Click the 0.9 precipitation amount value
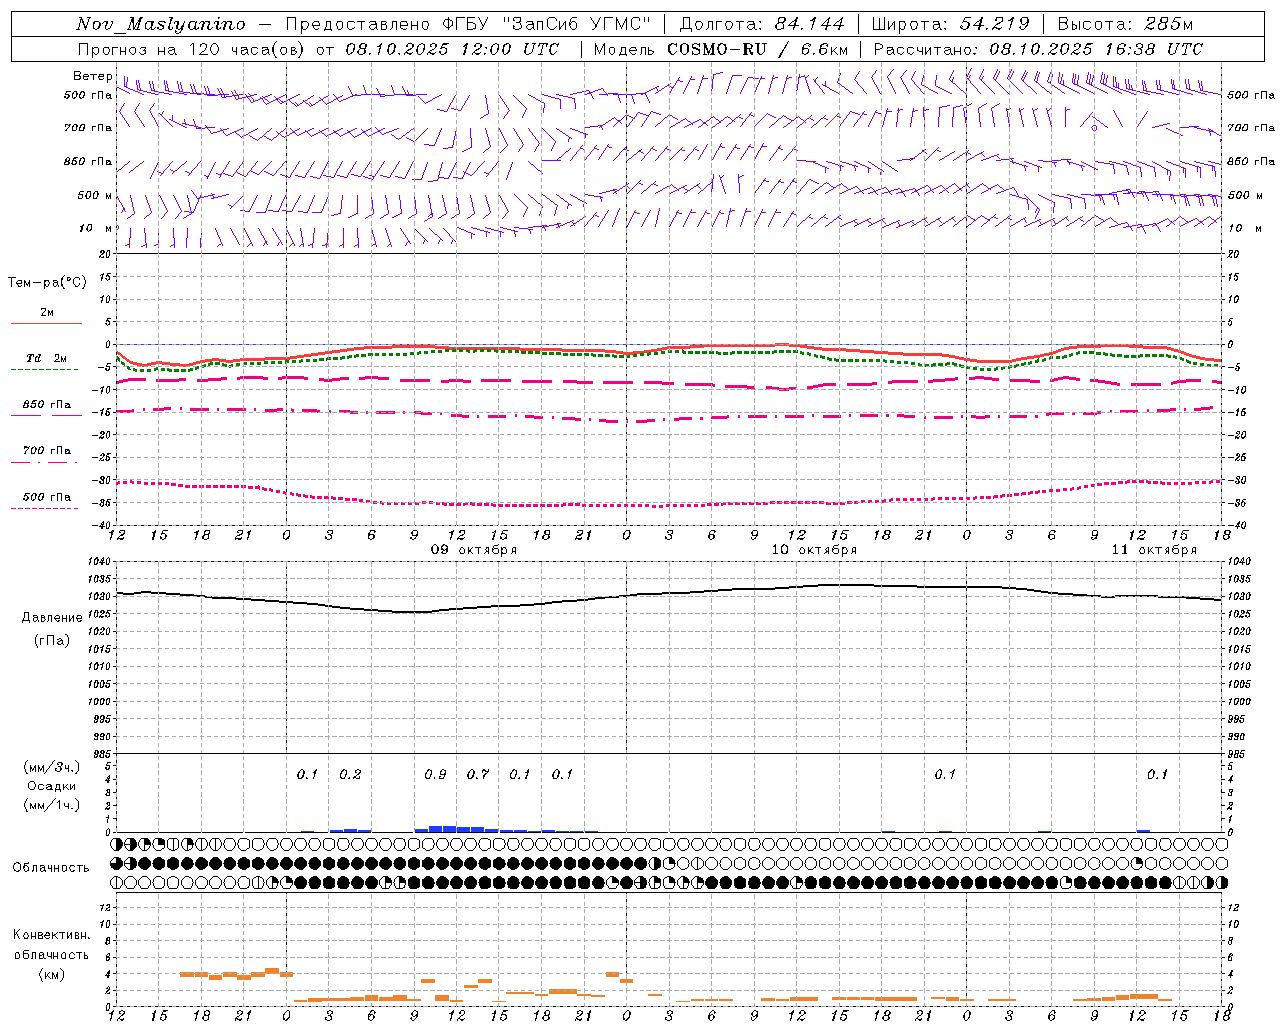This screenshot has width=1280, height=1024. click(435, 774)
